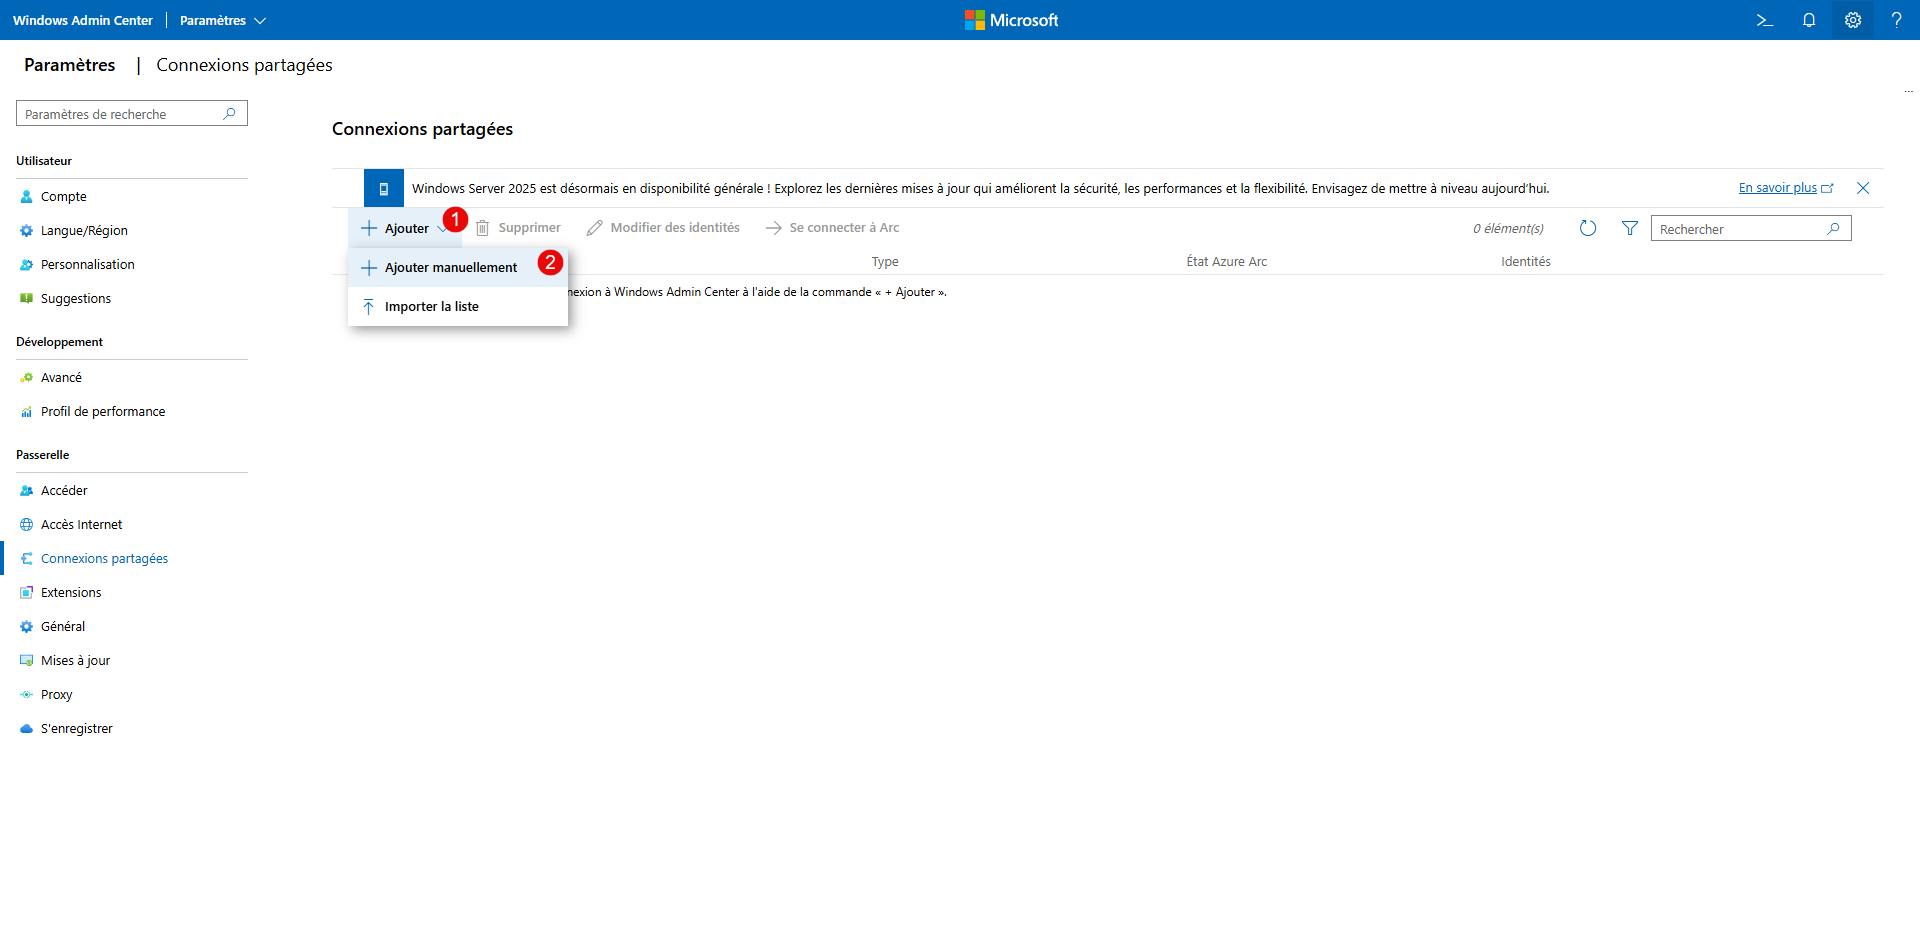This screenshot has height=951, width=1920.
Task: Dismiss the Windows Server 2025 banner
Action: tap(1862, 188)
